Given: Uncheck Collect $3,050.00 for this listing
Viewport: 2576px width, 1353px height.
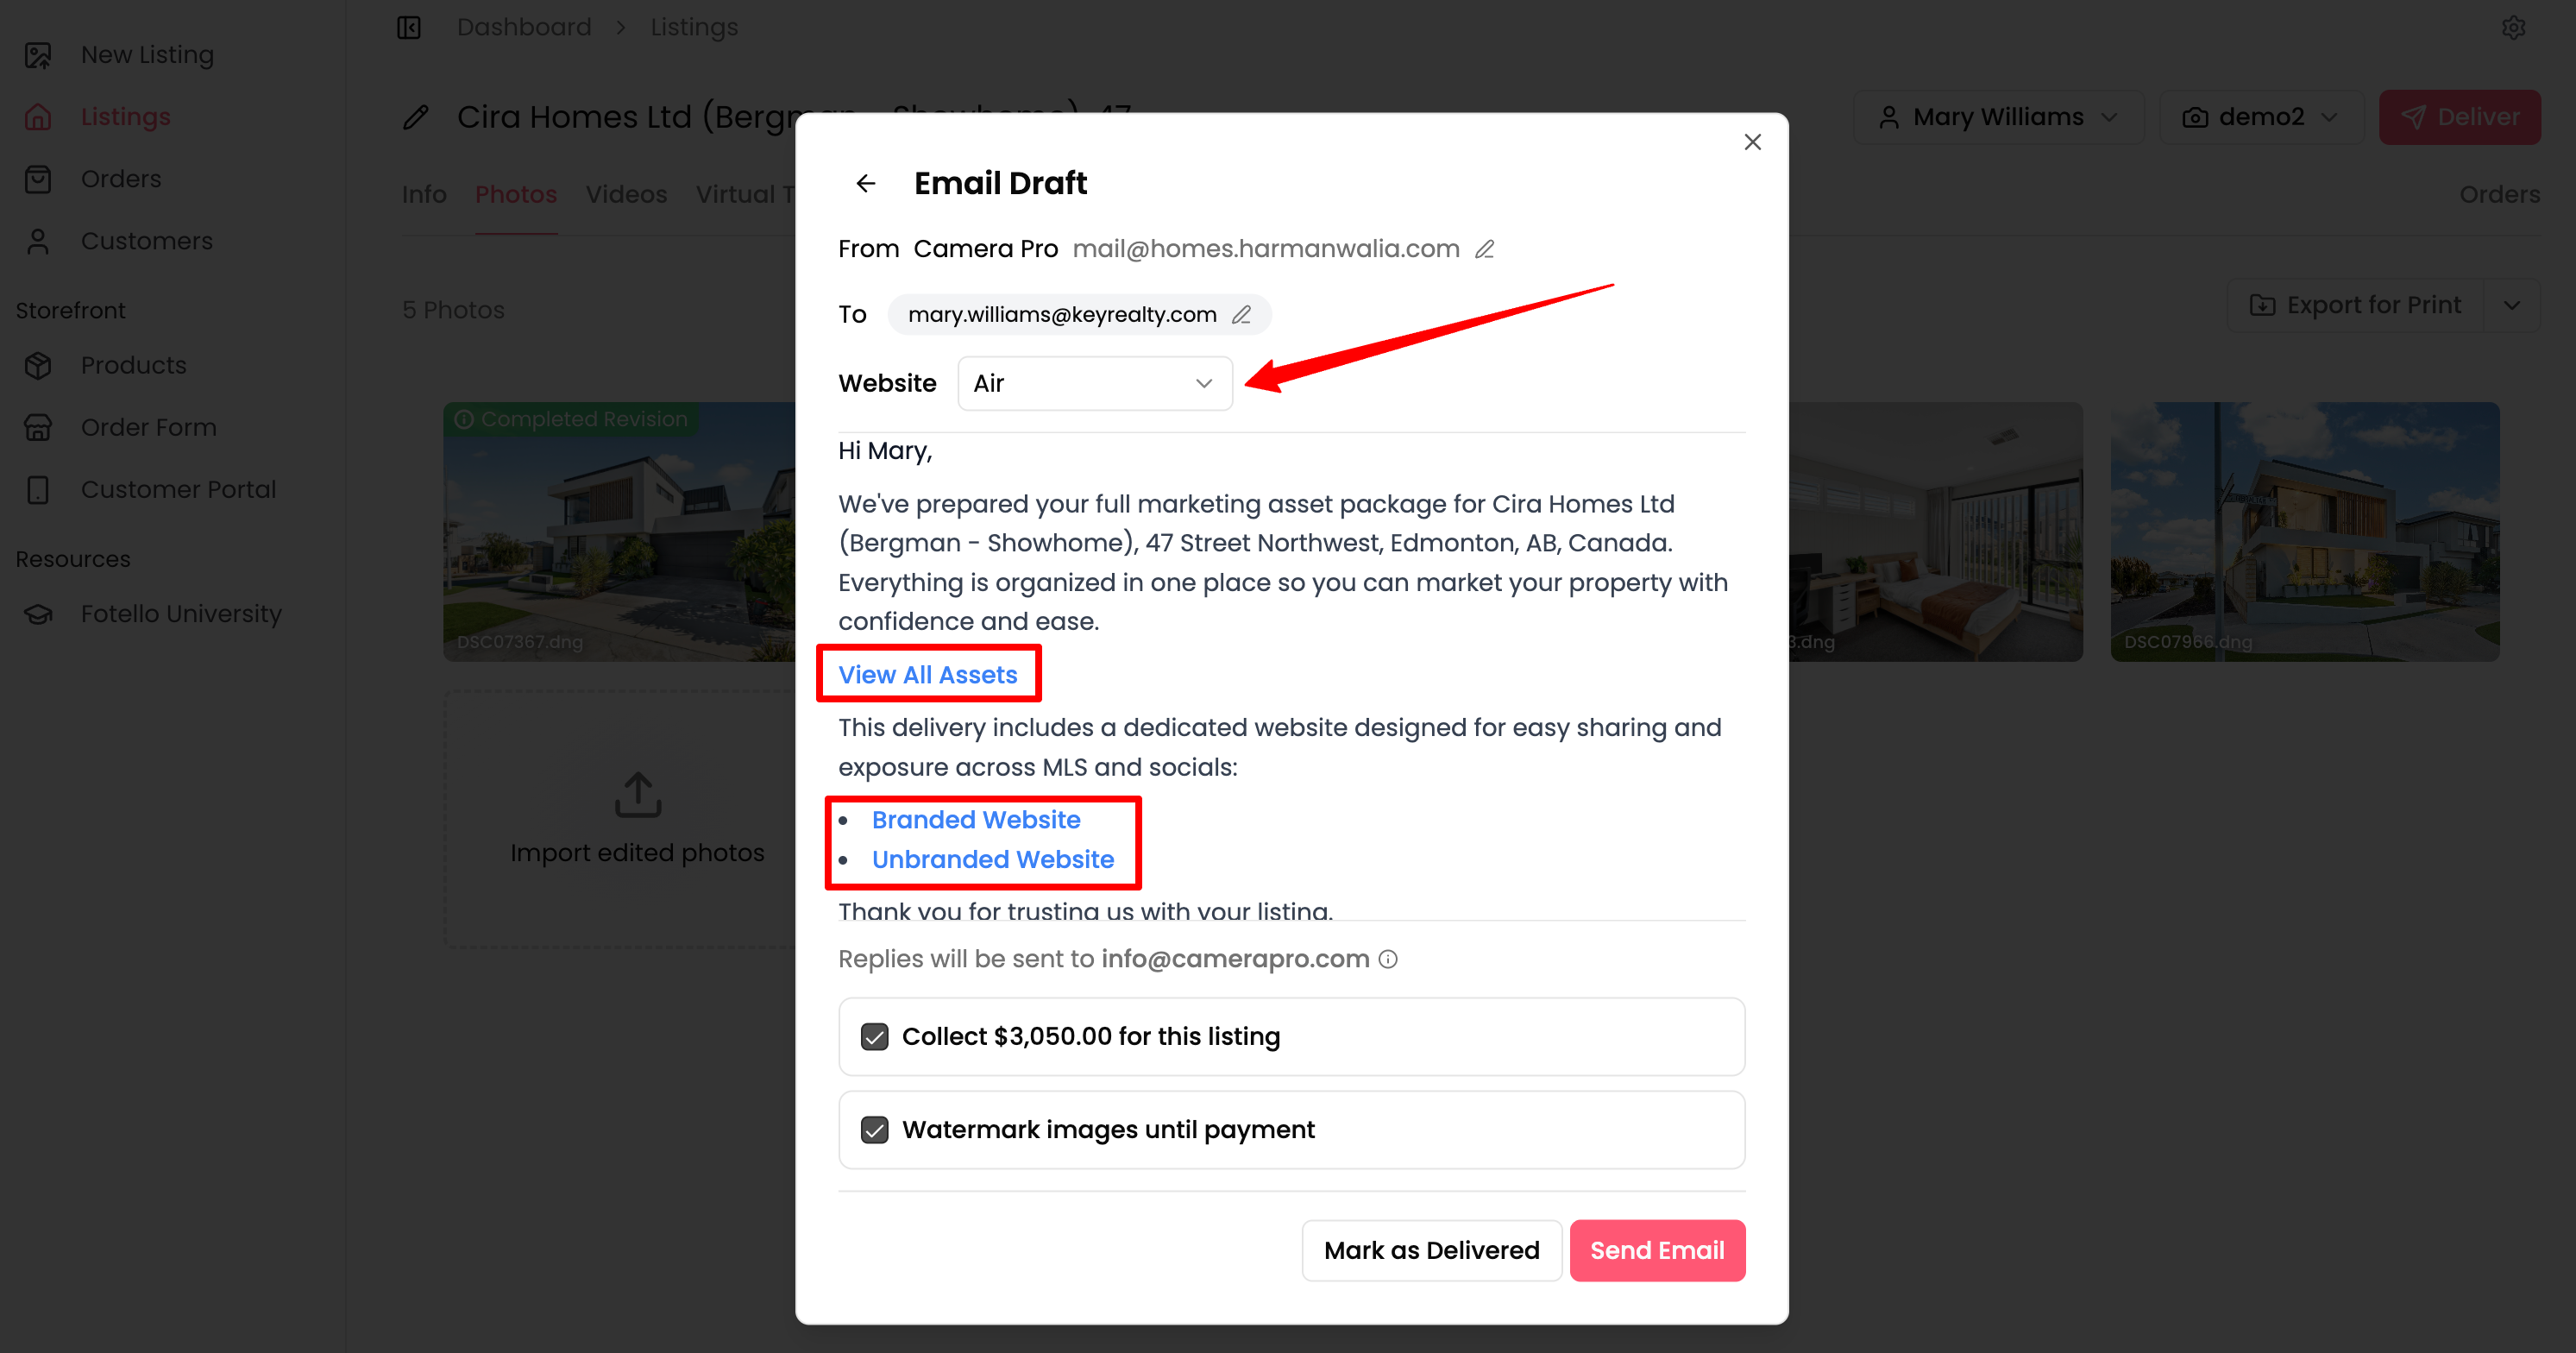Looking at the screenshot, I should point(875,1037).
